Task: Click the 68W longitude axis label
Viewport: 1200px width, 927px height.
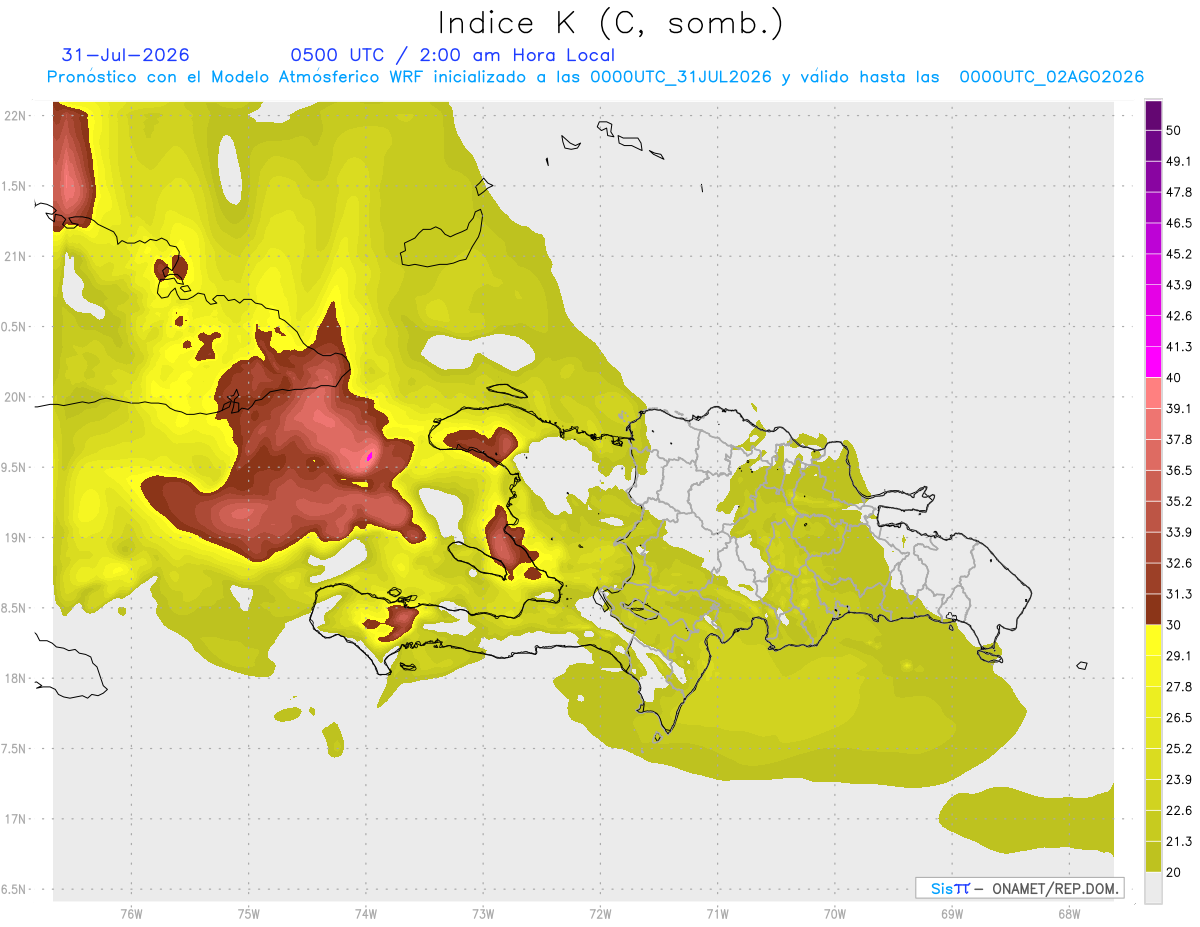Action: tap(1069, 913)
